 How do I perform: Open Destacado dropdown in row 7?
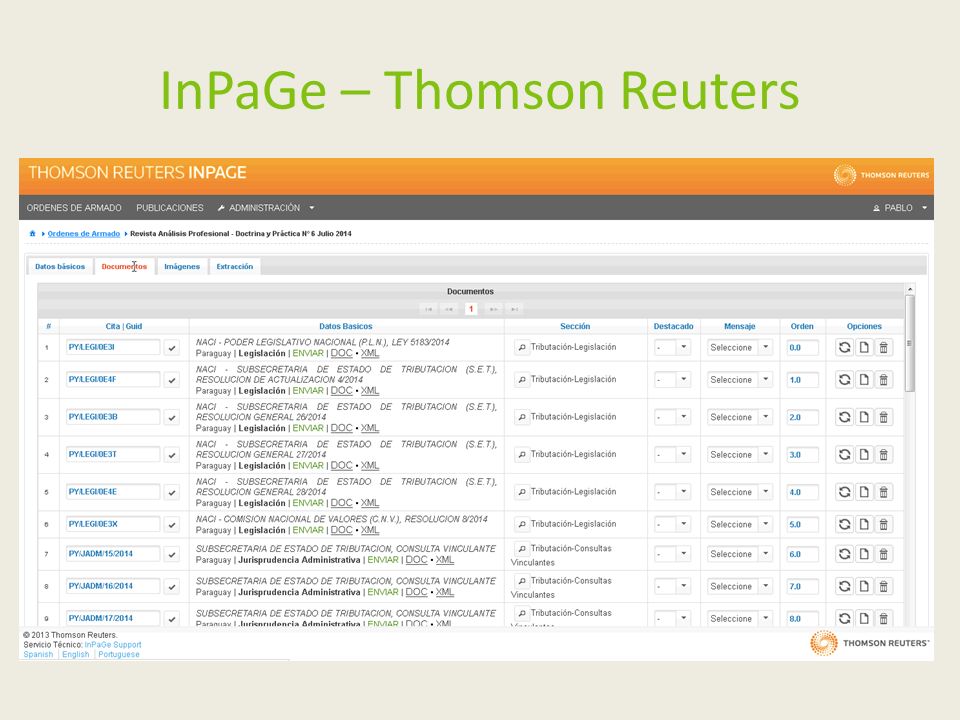pyautogui.click(x=672, y=553)
